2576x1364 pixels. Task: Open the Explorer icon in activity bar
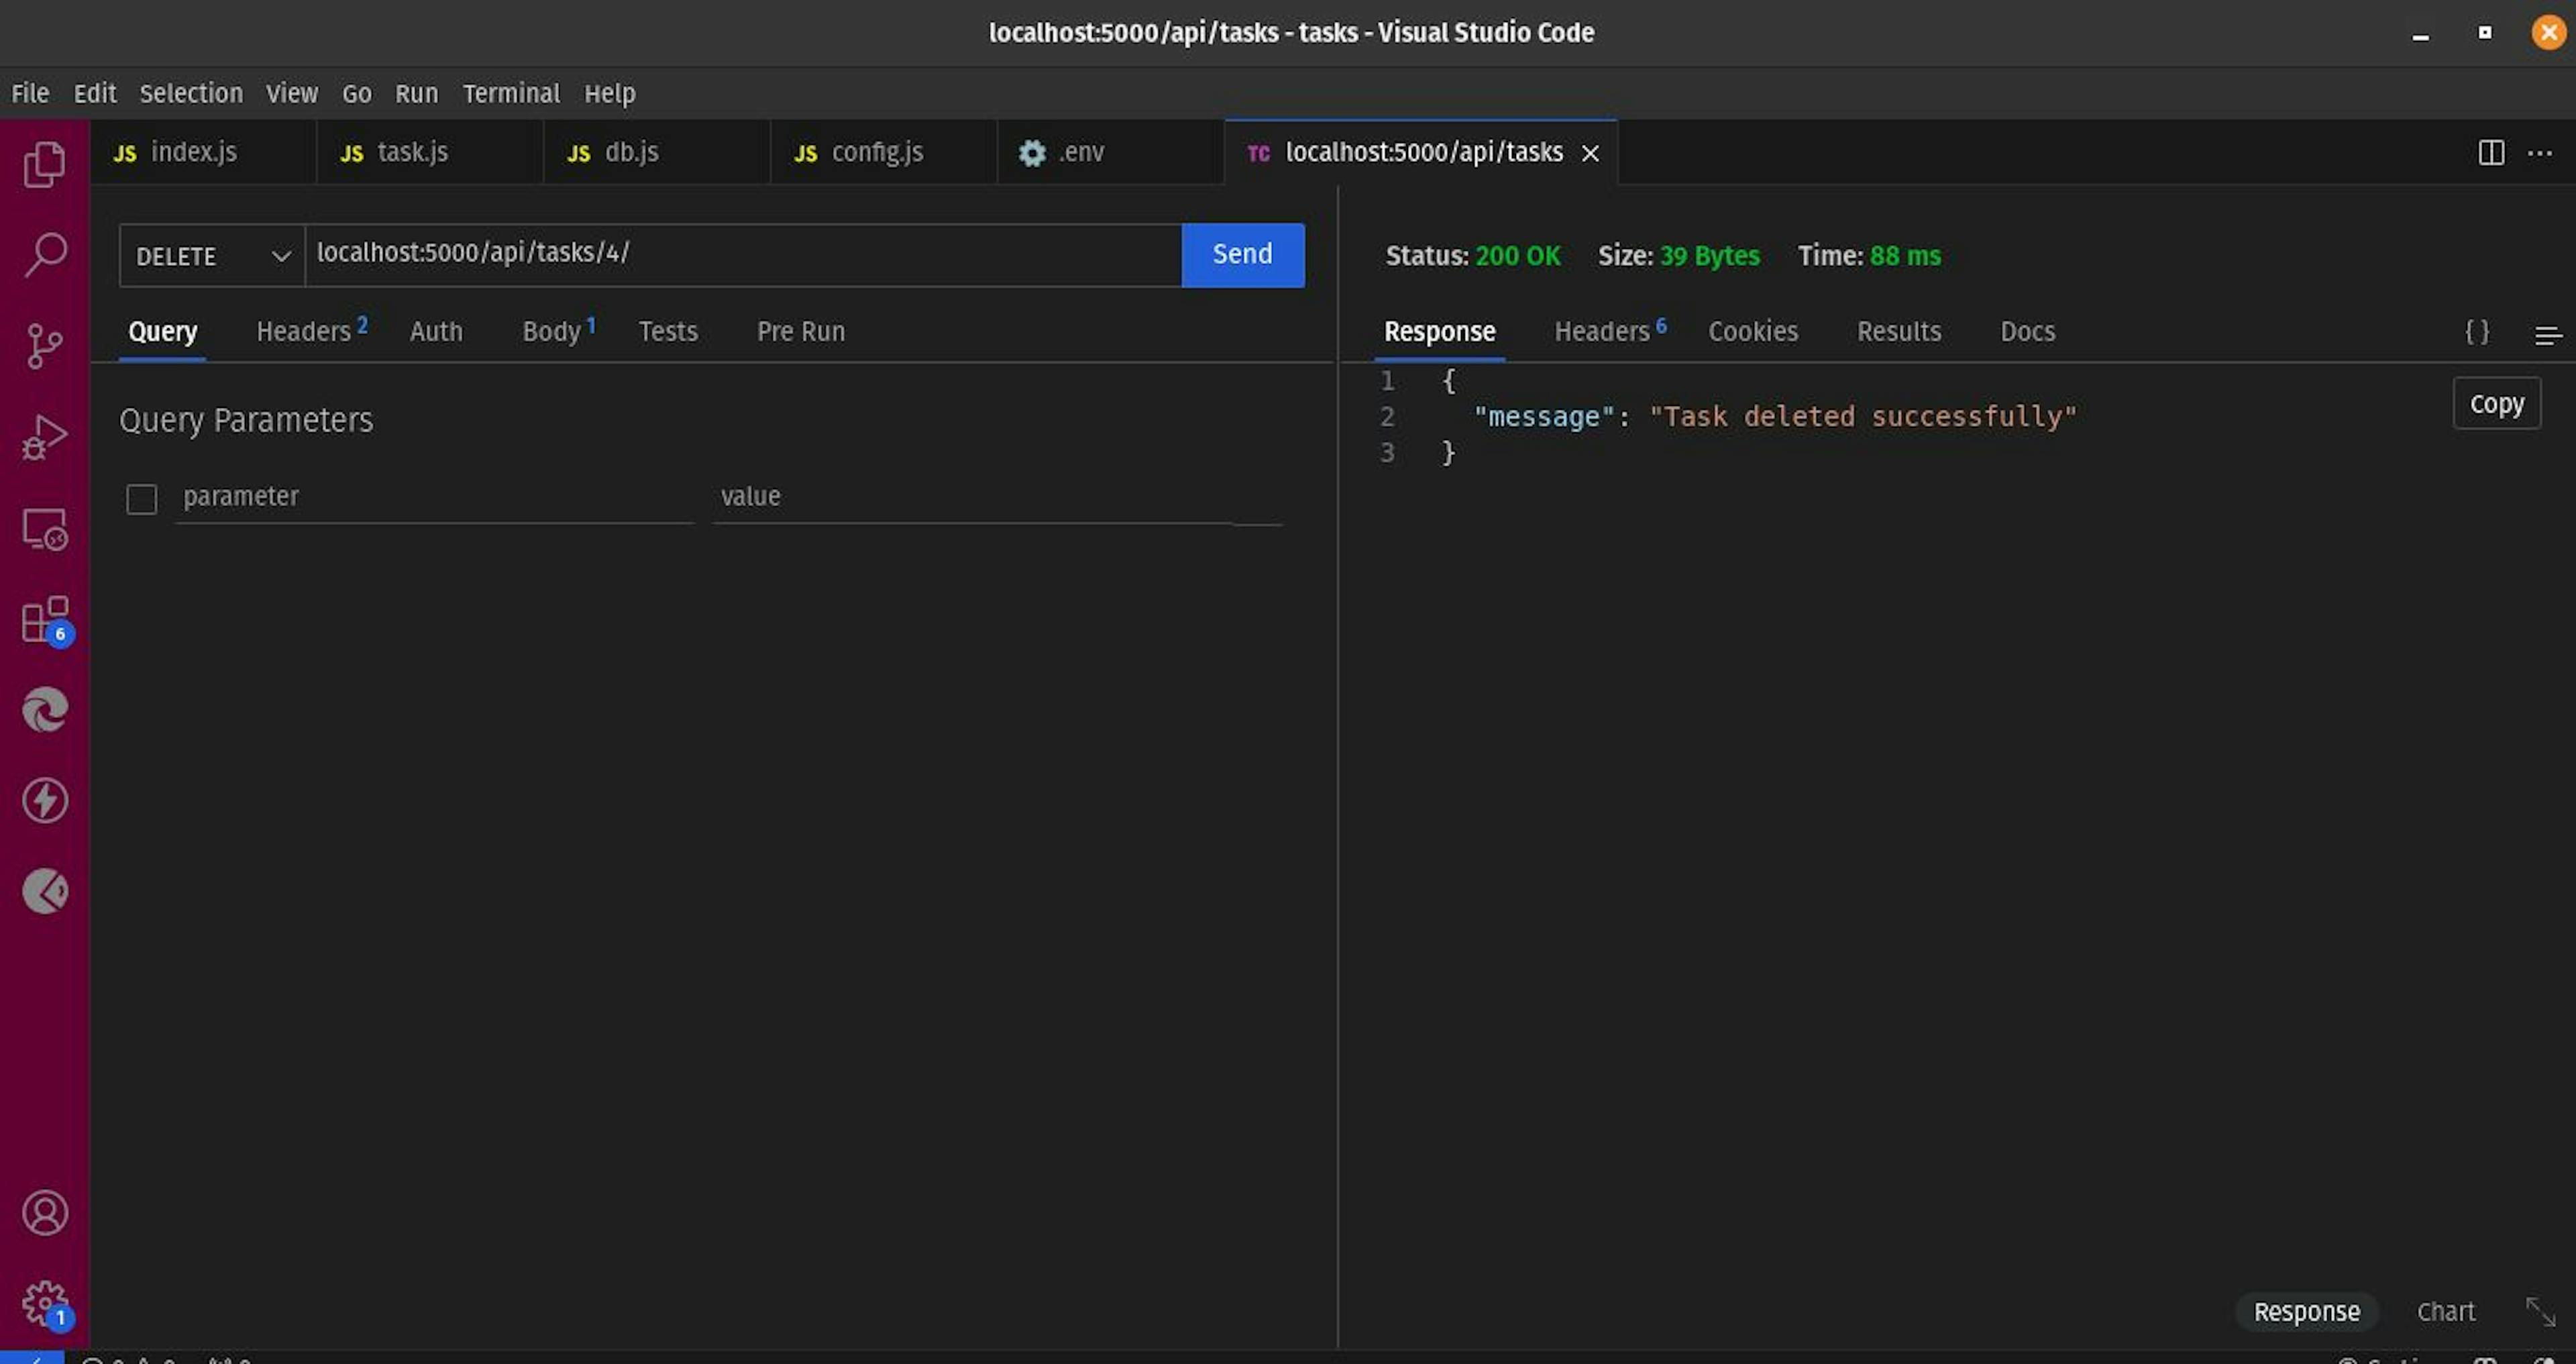[x=44, y=164]
